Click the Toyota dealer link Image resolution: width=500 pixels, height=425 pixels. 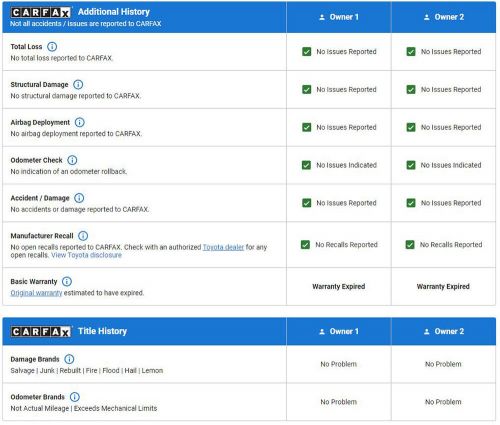click(x=223, y=247)
